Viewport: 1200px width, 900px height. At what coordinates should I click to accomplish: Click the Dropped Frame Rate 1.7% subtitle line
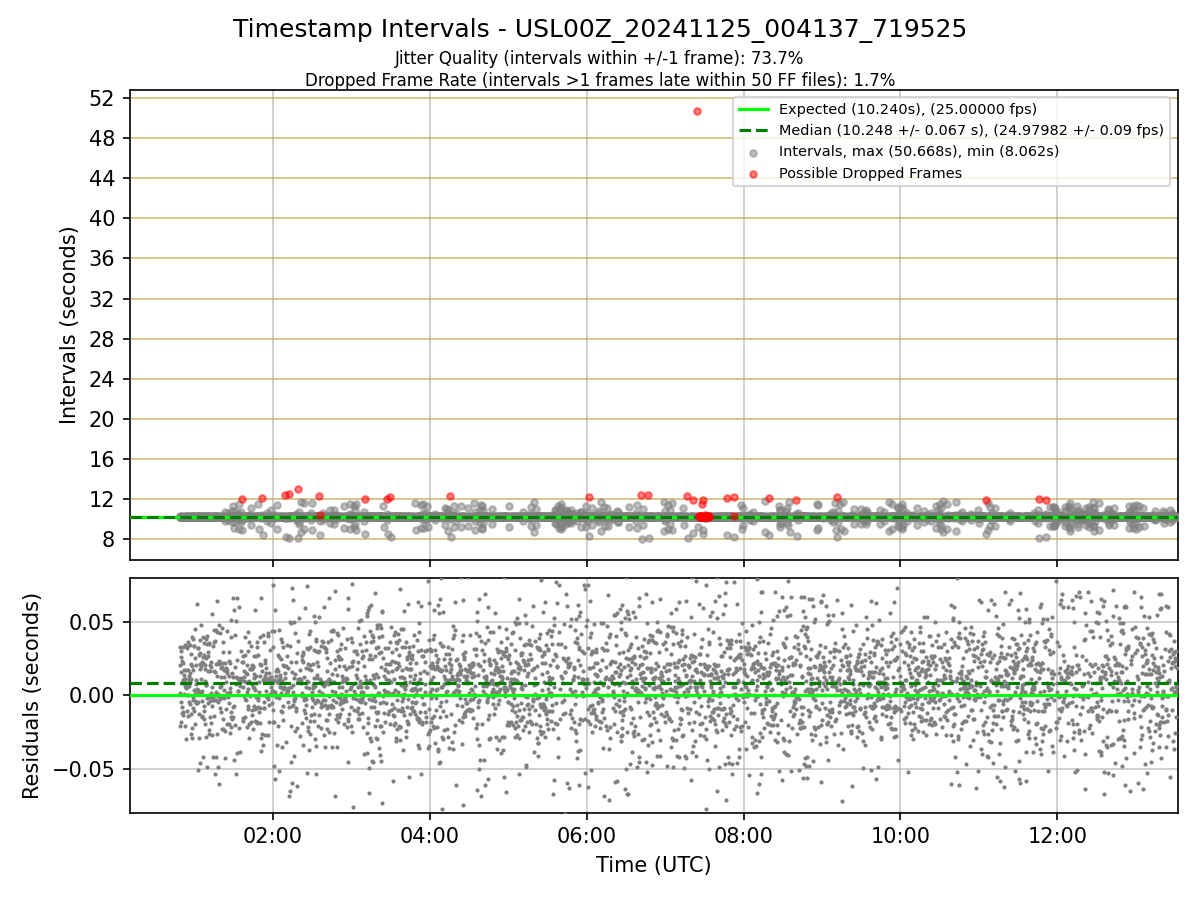click(600, 80)
